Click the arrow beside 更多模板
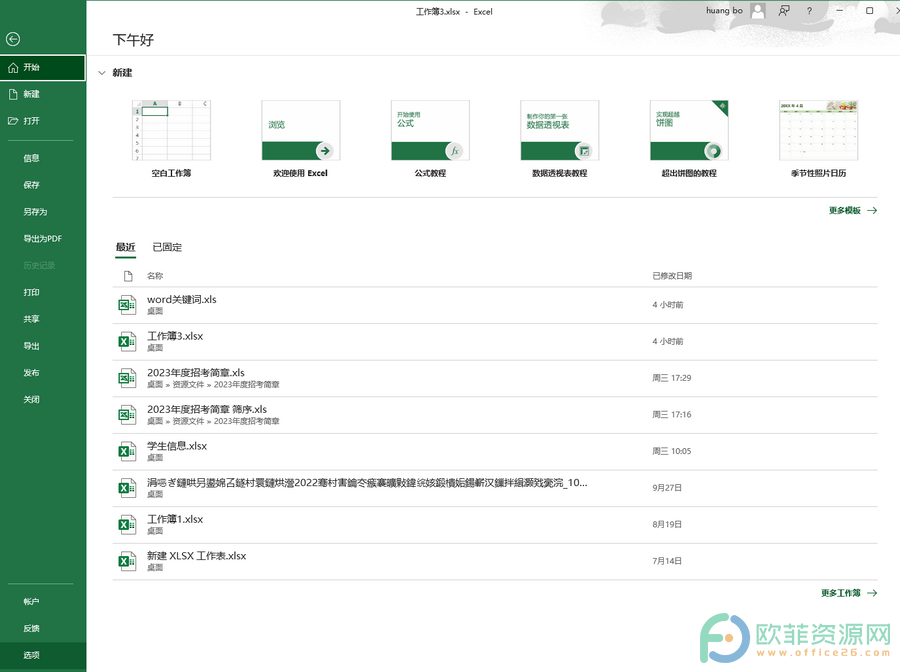This screenshot has height=672, width=900. (872, 211)
